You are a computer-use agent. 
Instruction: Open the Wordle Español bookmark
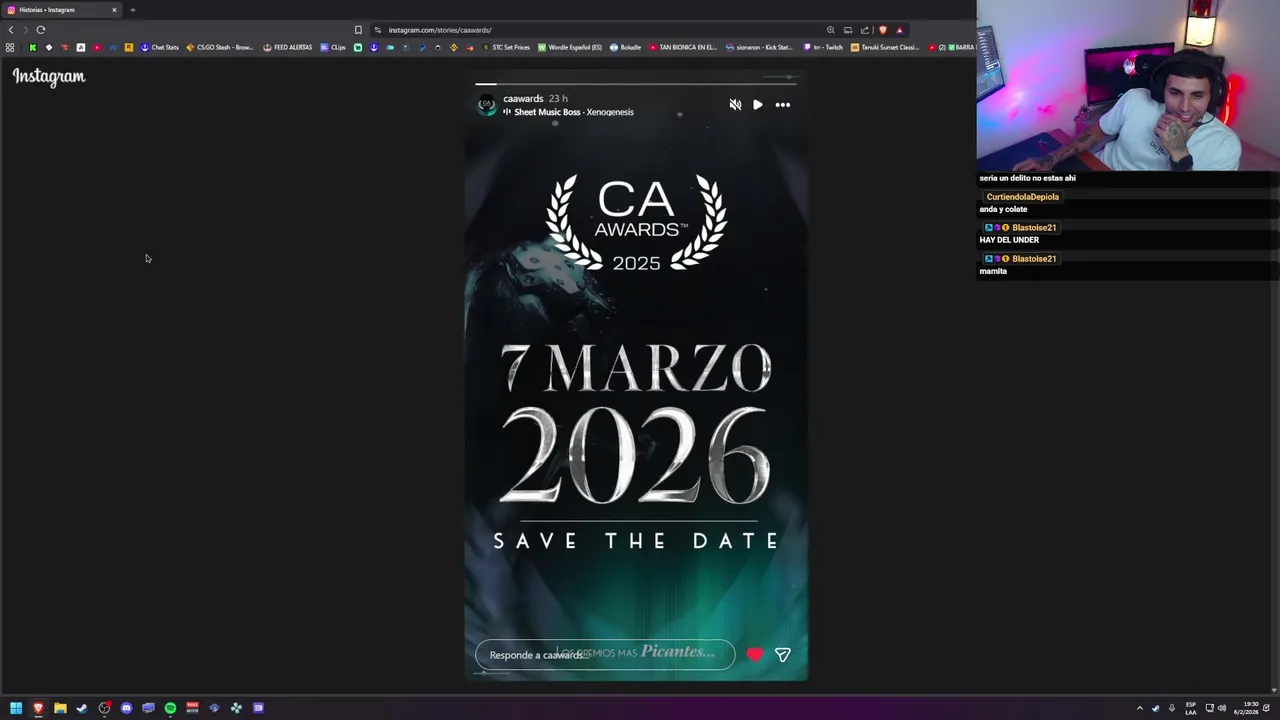(x=570, y=47)
